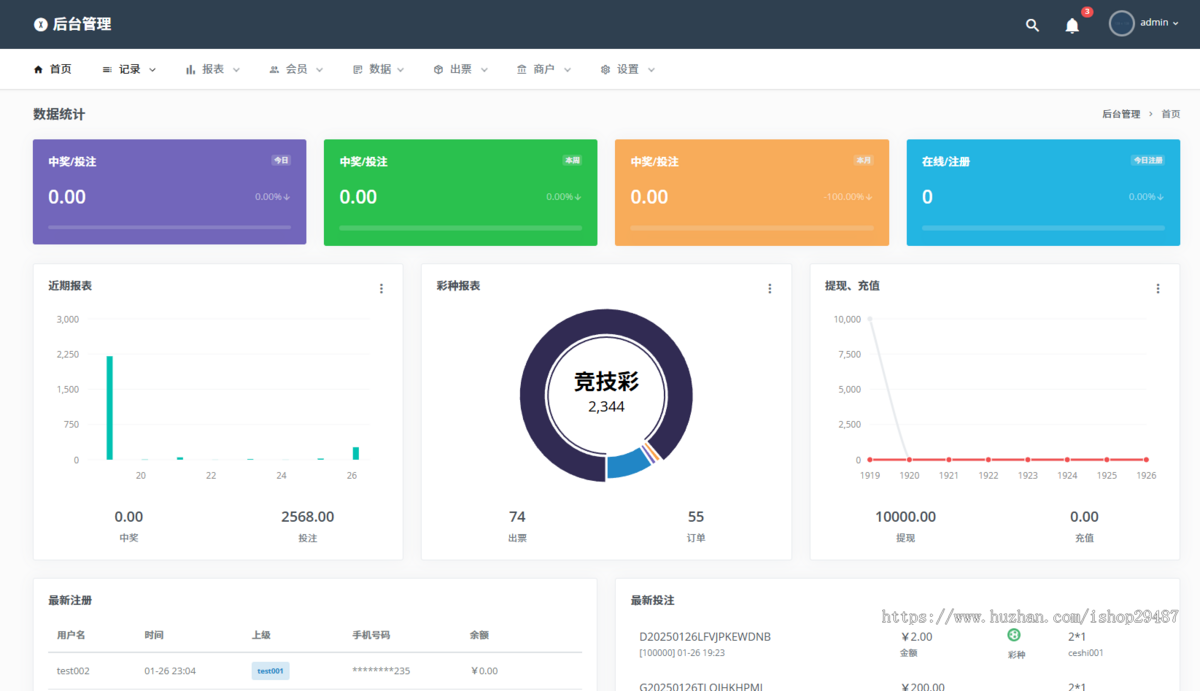Click the 后台管理 breadcrumb link
1200x691 pixels.
1121,114
